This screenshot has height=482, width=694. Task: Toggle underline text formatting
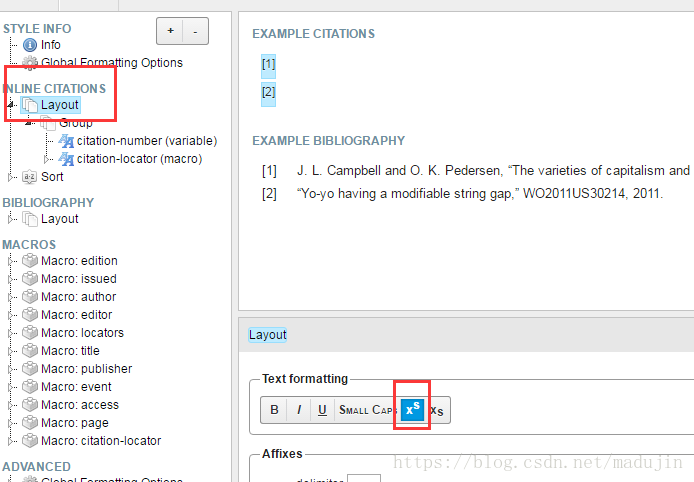[322, 410]
